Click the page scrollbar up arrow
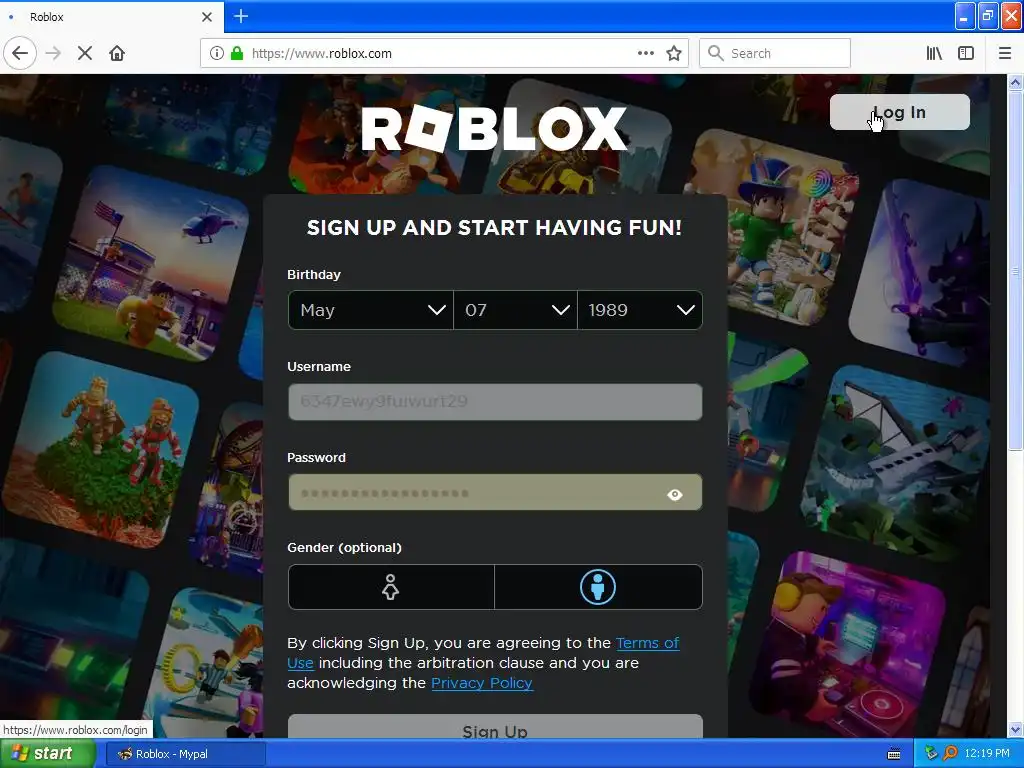Screen dimensions: 1024x768 1016,82
